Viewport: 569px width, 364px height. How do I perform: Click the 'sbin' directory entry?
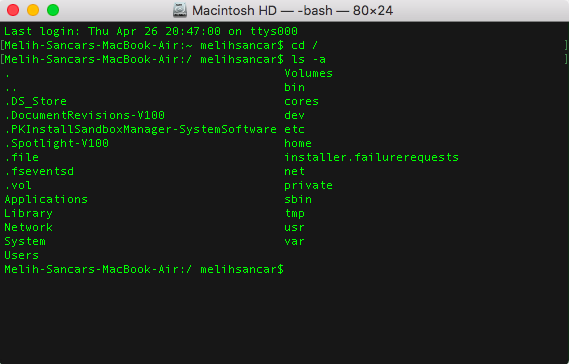pyautogui.click(x=298, y=199)
